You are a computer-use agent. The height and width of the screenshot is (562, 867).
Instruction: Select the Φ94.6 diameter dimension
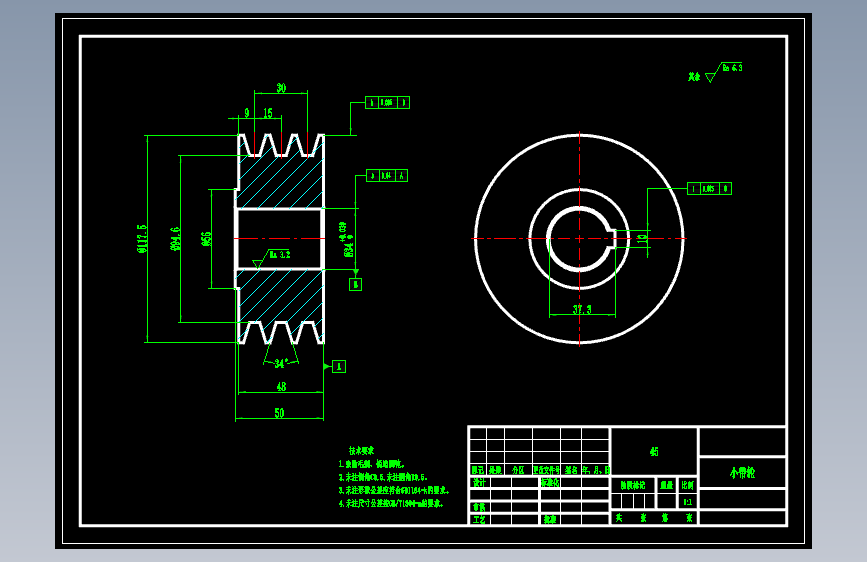175,239
